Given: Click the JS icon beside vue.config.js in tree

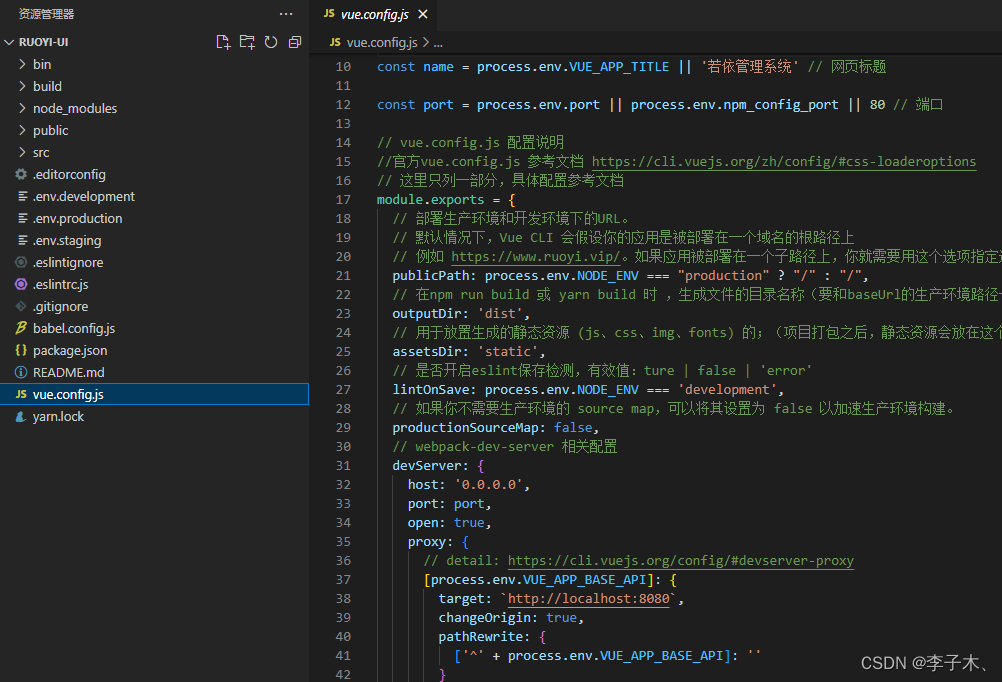Looking at the screenshot, I should (21, 394).
